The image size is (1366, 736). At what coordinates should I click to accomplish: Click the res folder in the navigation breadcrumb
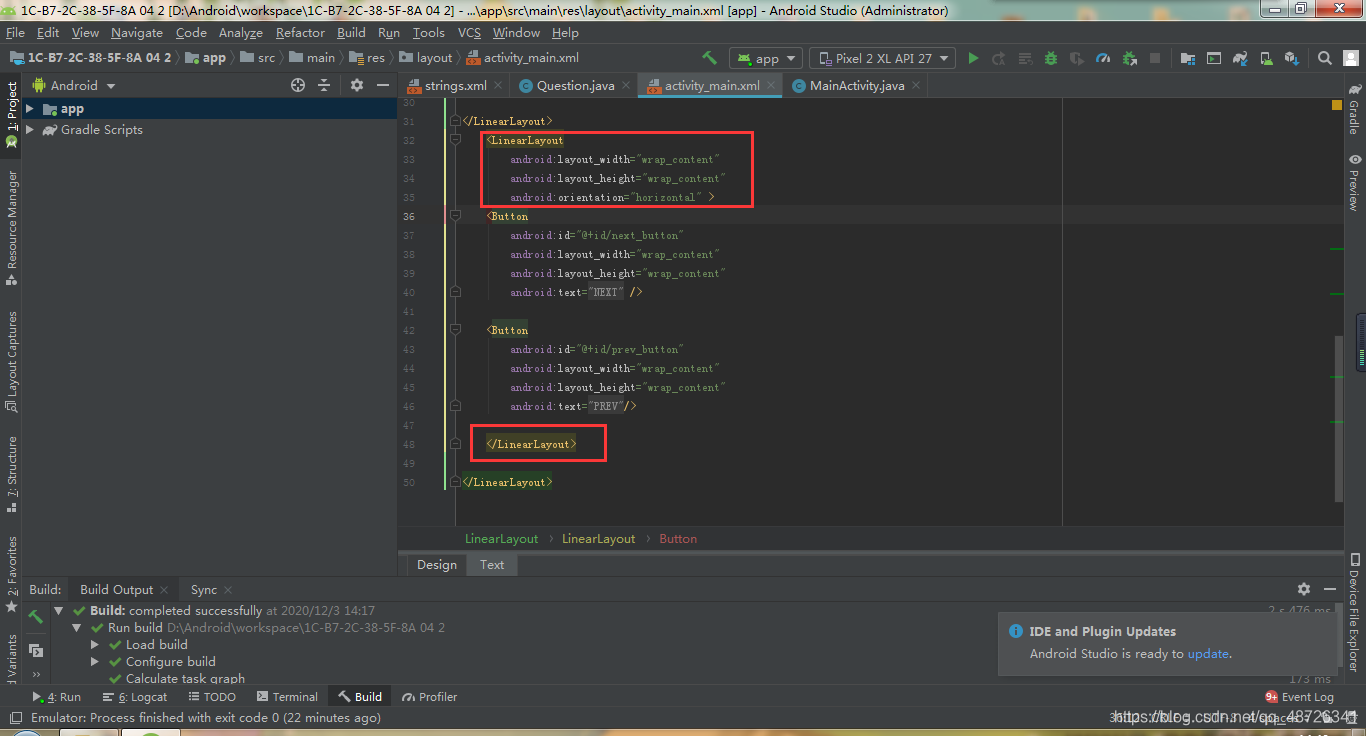[x=368, y=58]
